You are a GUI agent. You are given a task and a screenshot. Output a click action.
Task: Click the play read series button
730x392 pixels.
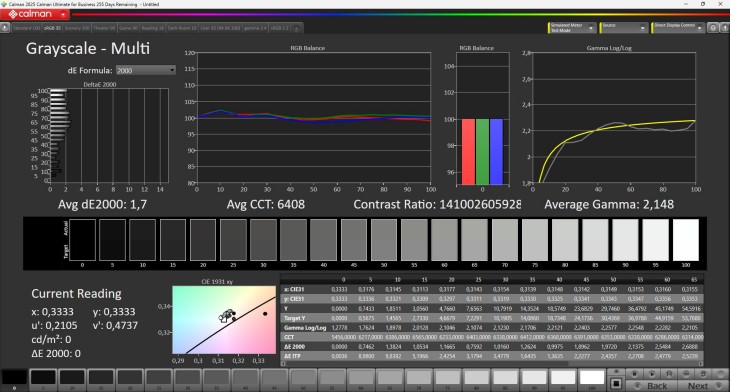pyautogui.click(x=652, y=374)
